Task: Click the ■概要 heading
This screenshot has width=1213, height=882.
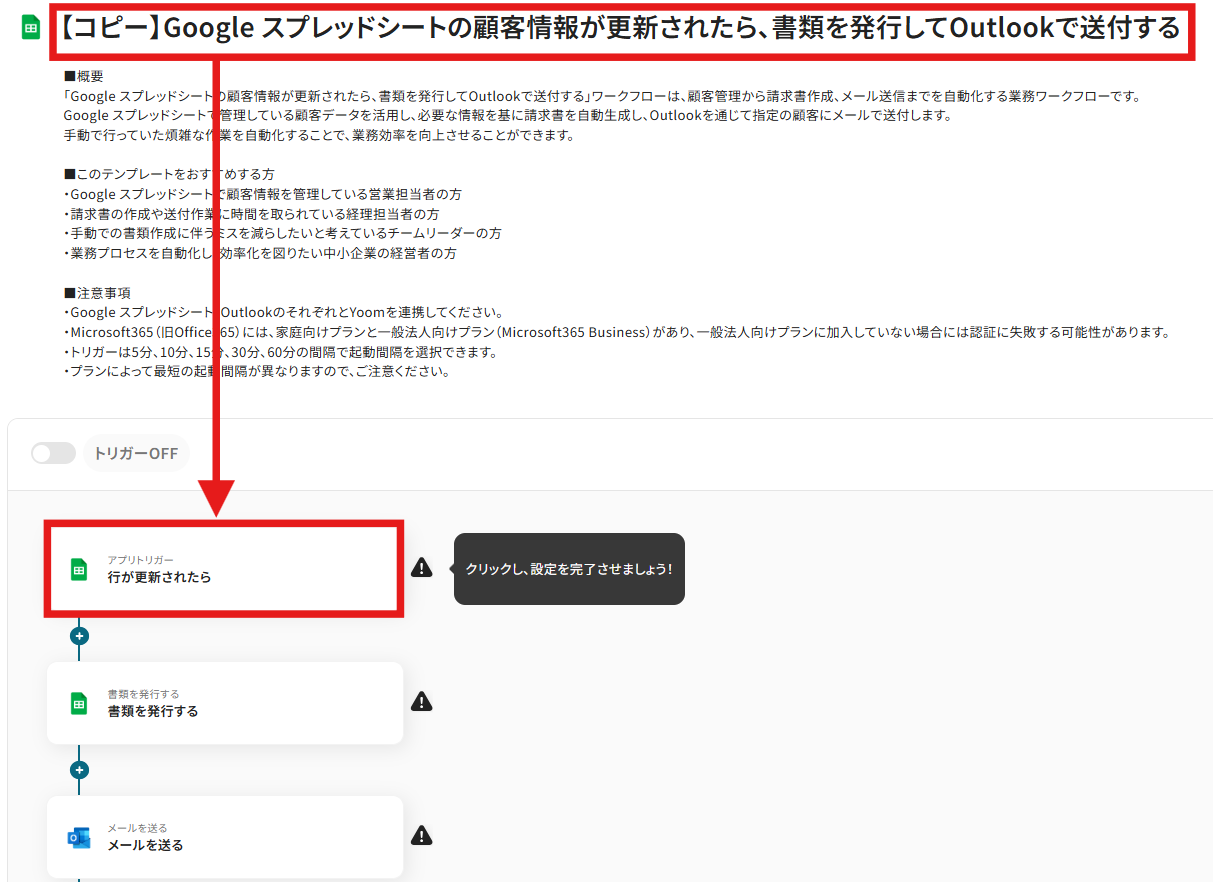Action: coord(83,76)
